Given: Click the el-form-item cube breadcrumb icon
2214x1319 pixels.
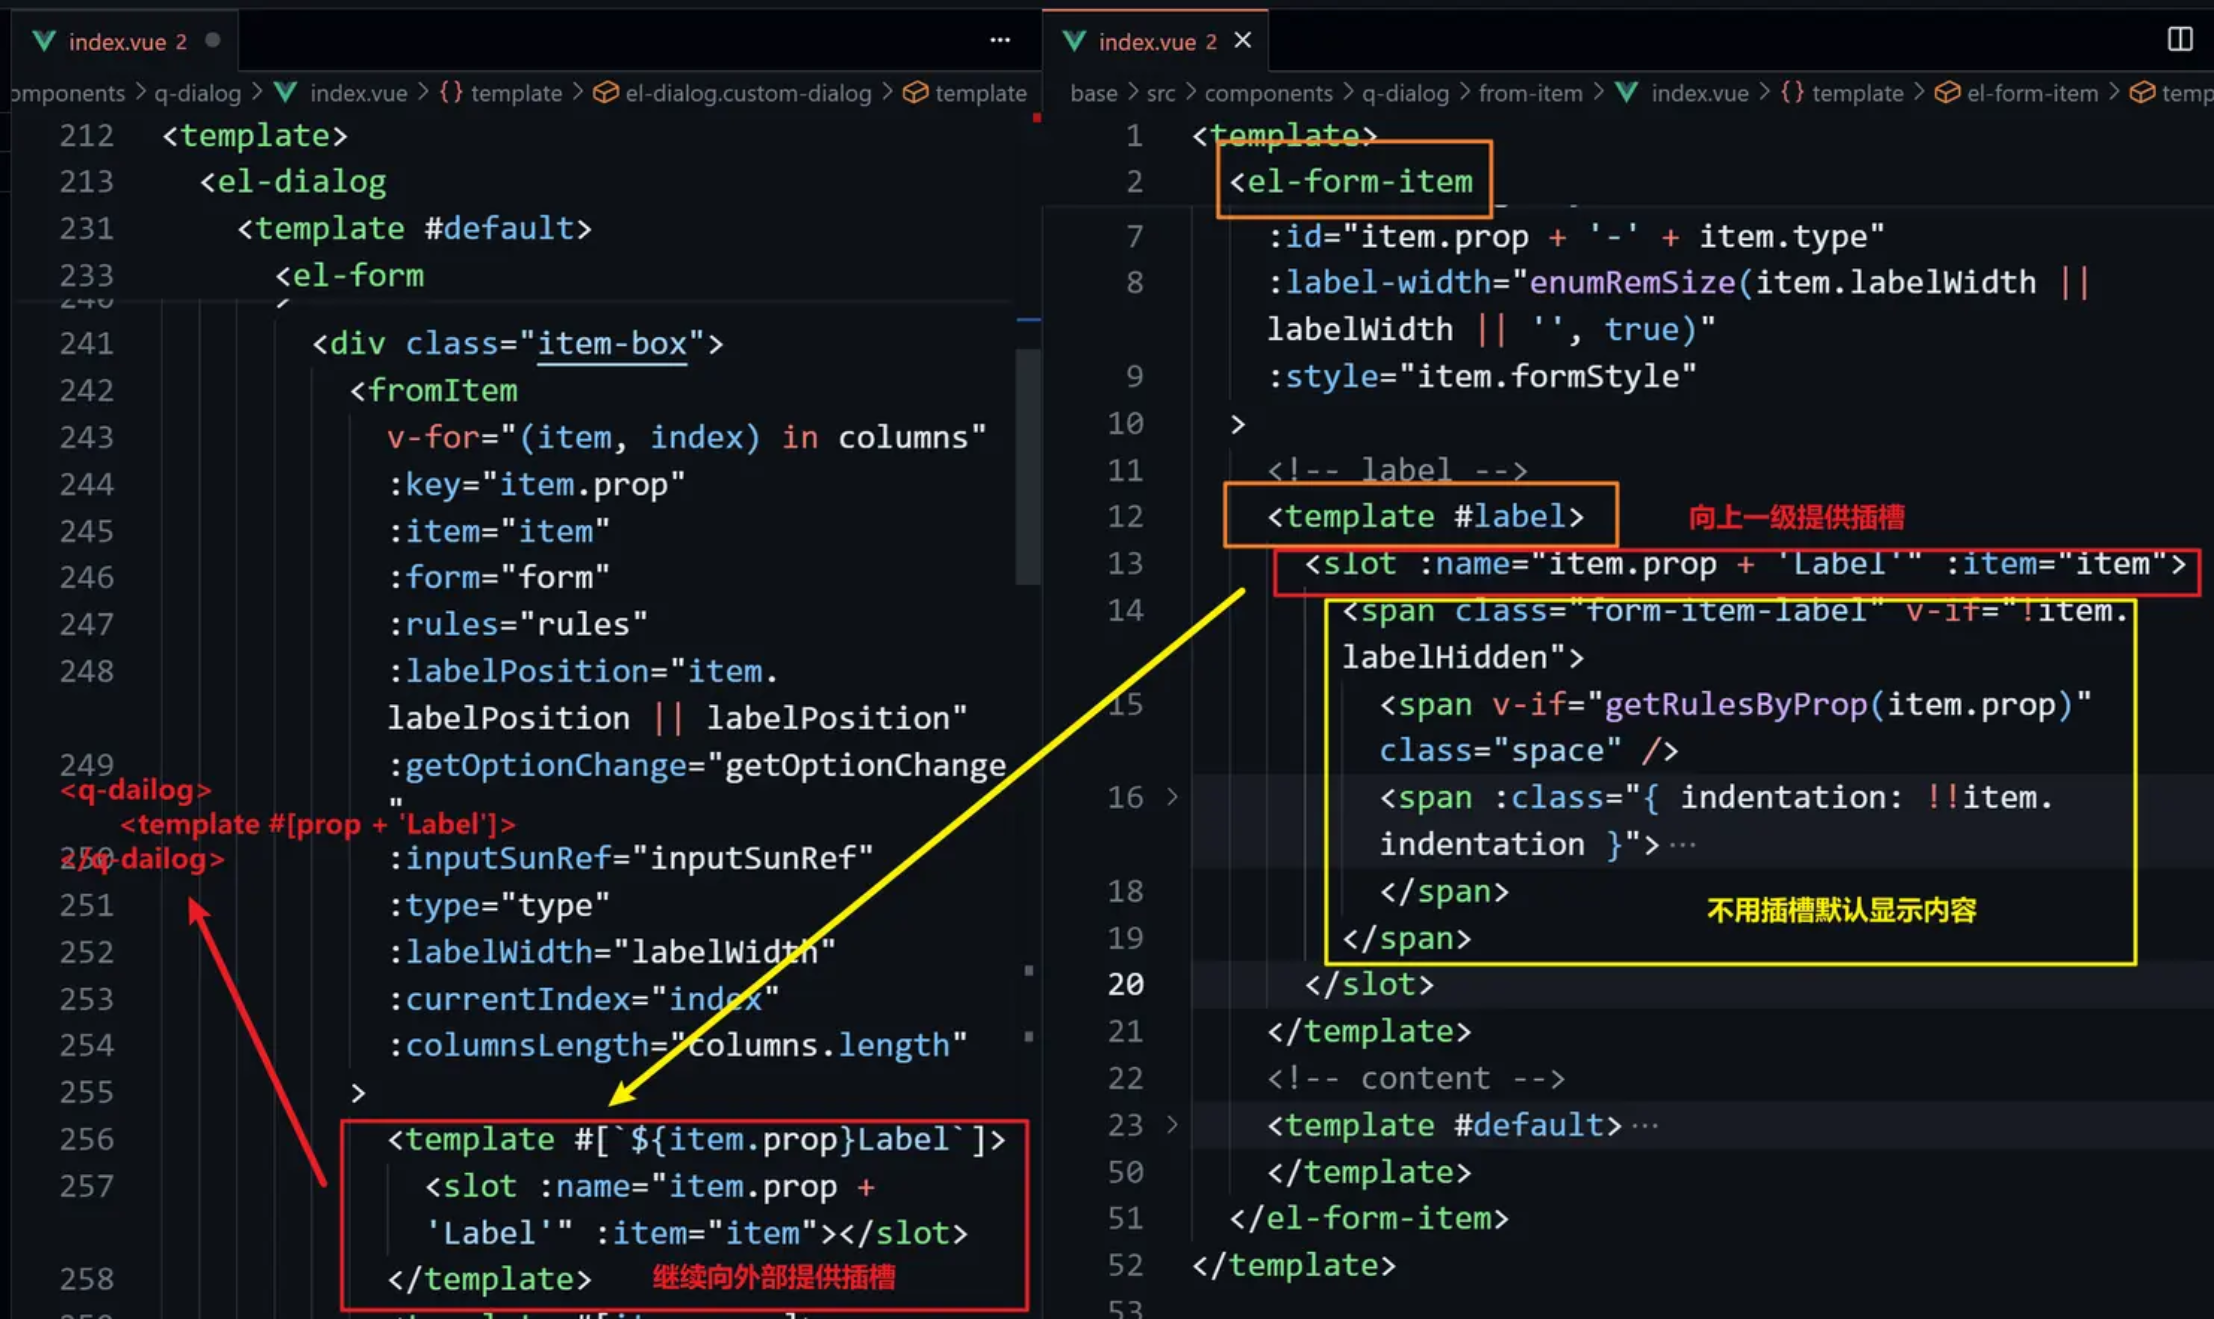Looking at the screenshot, I should tap(1946, 93).
